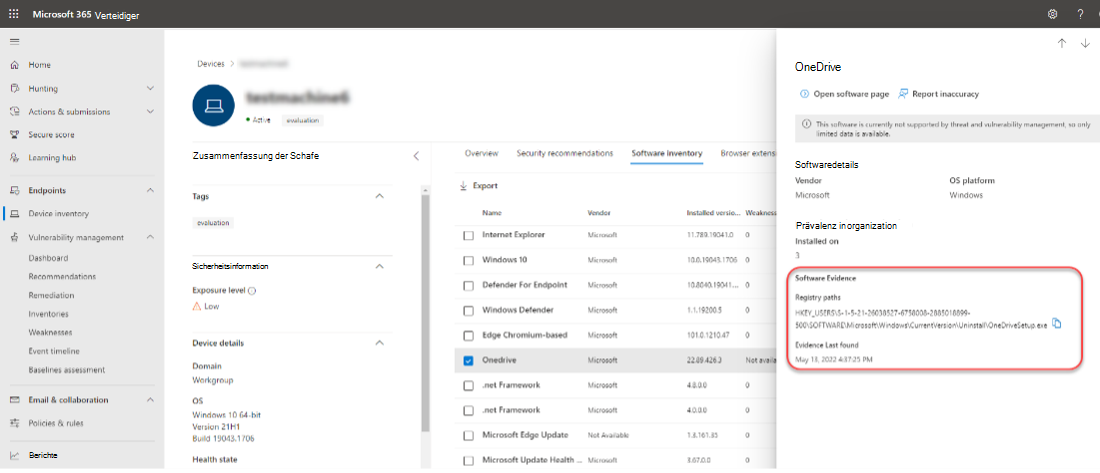
Task: Click the Berichte chart icon
Action: pos(14,455)
